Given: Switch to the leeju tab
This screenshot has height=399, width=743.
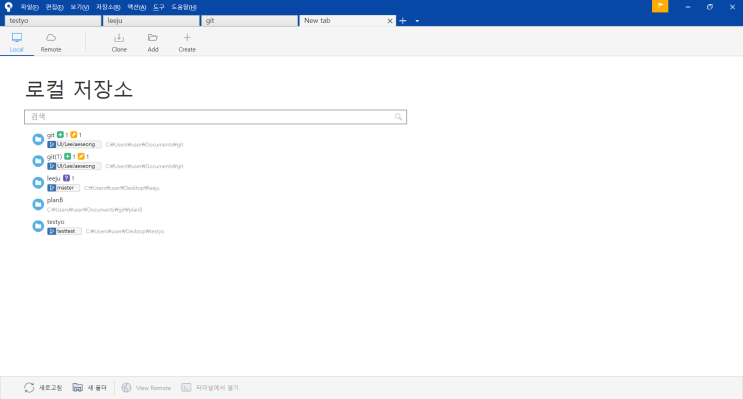Looking at the screenshot, I should pyautogui.click(x=151, y=21).
